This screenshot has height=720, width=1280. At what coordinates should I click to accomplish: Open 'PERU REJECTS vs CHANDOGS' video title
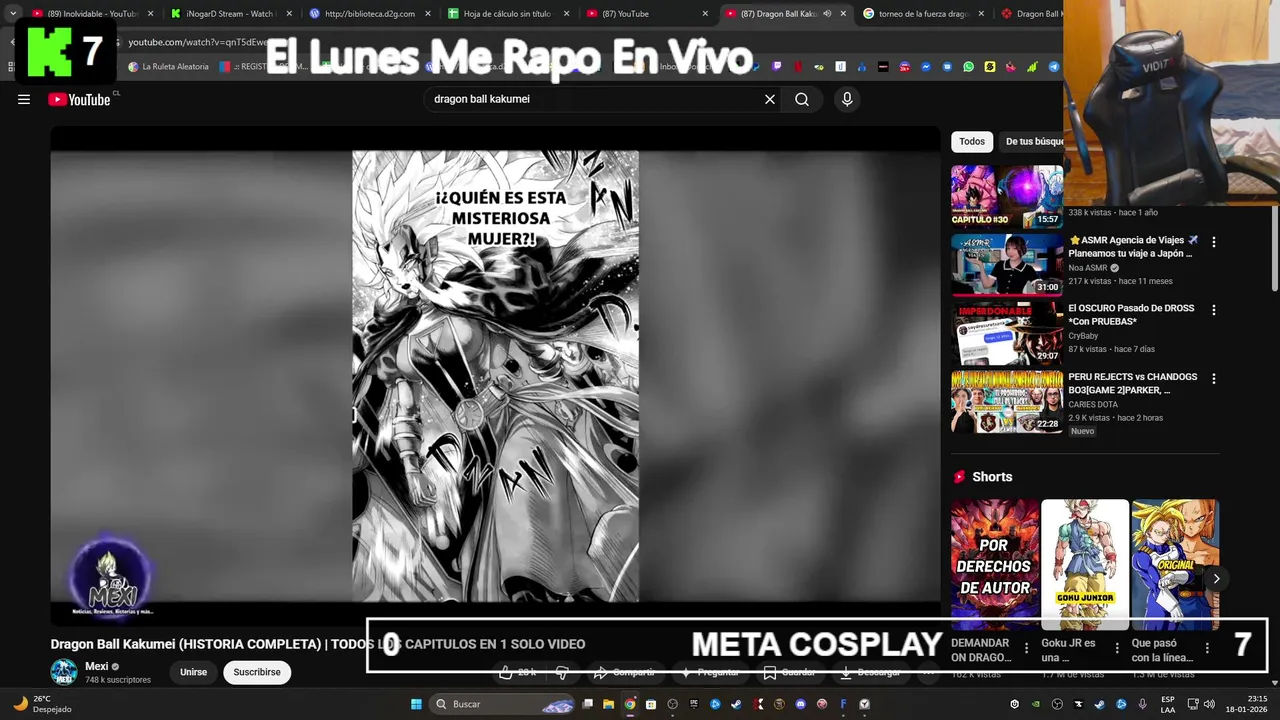click(1132, 383)
